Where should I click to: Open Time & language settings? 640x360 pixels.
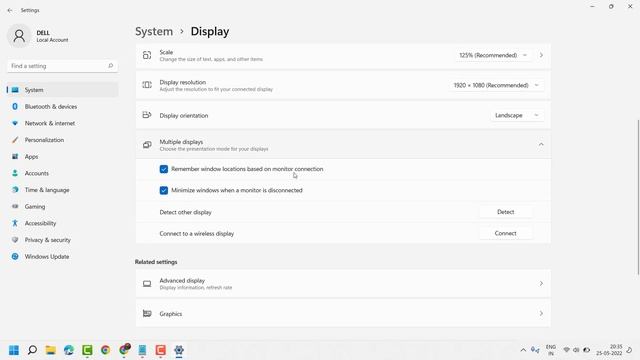pyautogui.click(x=62, y=190)
